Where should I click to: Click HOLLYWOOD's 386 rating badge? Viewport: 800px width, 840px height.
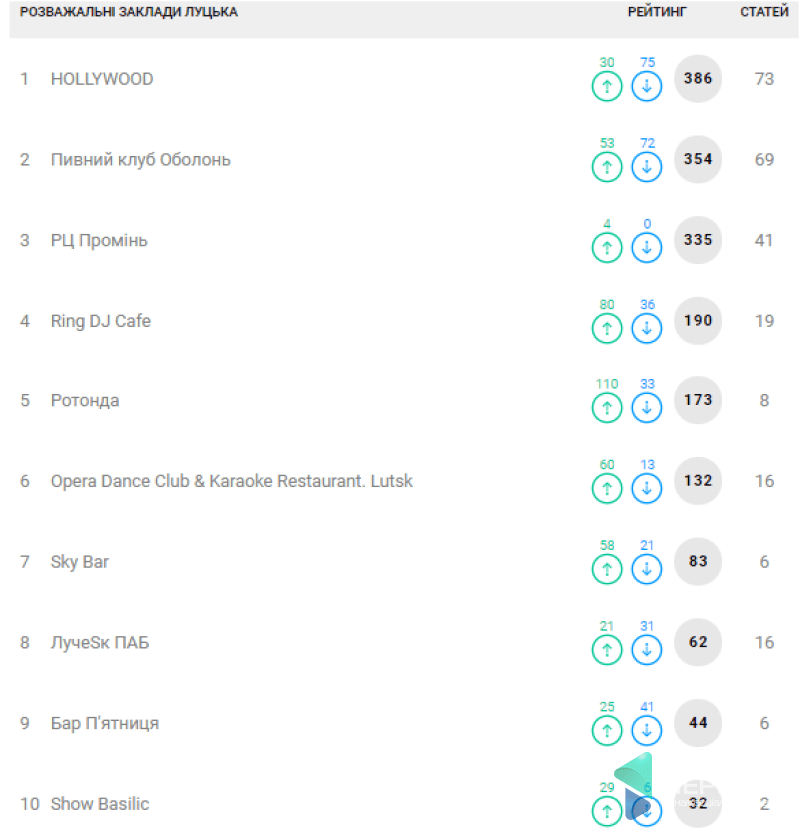coord(698,79)
